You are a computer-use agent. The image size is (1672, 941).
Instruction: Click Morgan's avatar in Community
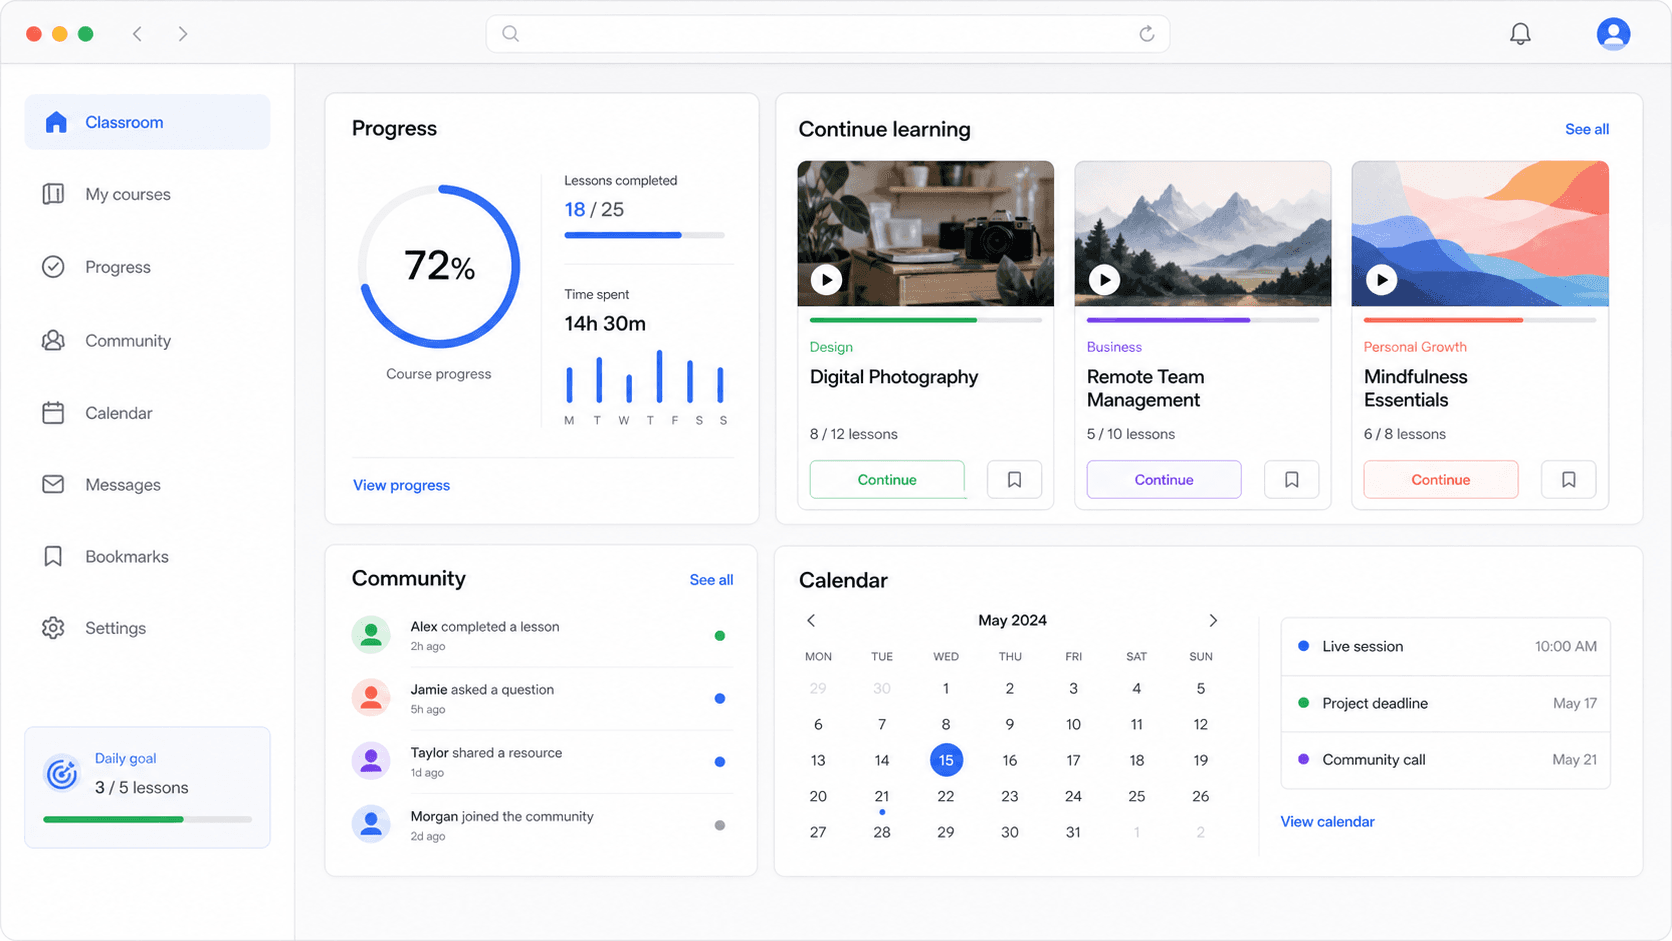point(371,825)
